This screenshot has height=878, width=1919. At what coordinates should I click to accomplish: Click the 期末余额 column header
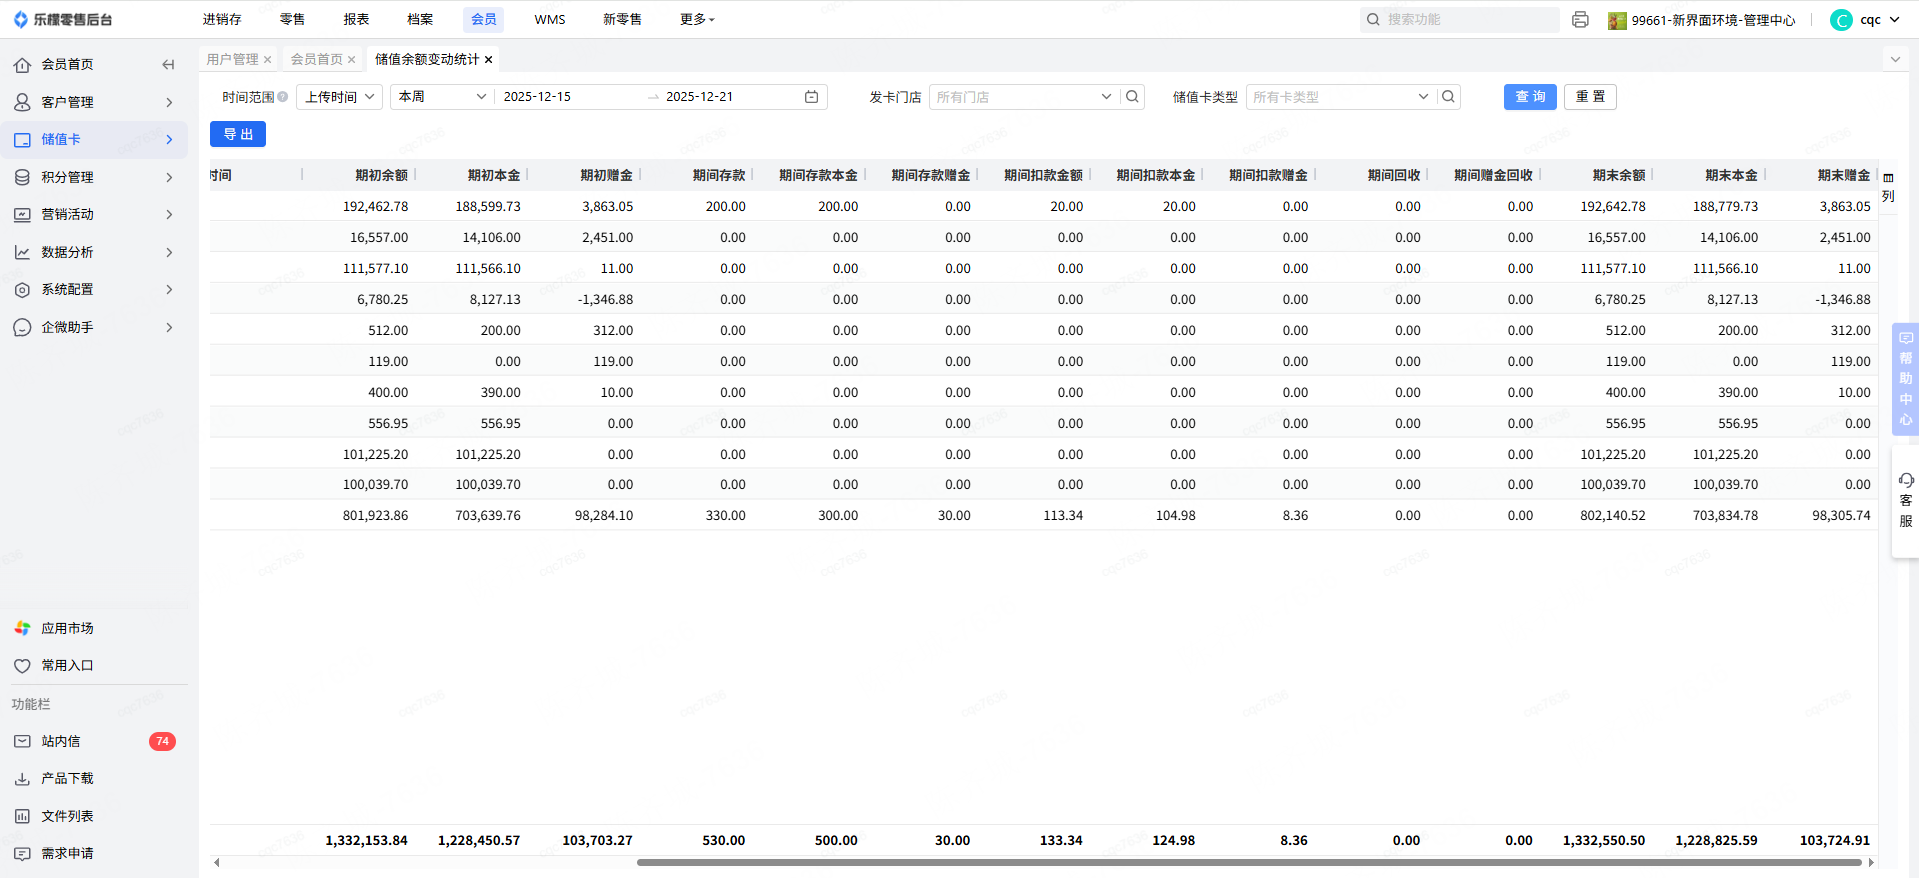point(1619,176)
